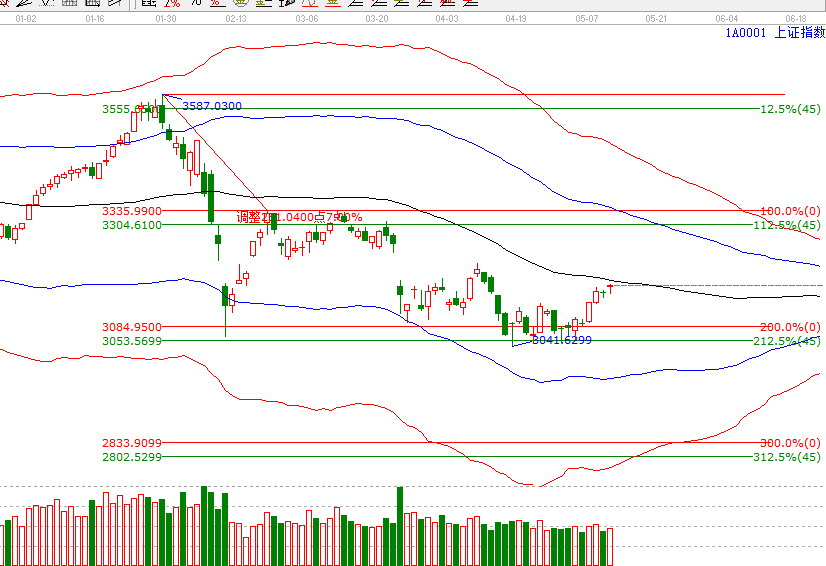Click the last red volume bar
Image resolution: width=826 pixels, height=566 pixels.
[609, 547]
